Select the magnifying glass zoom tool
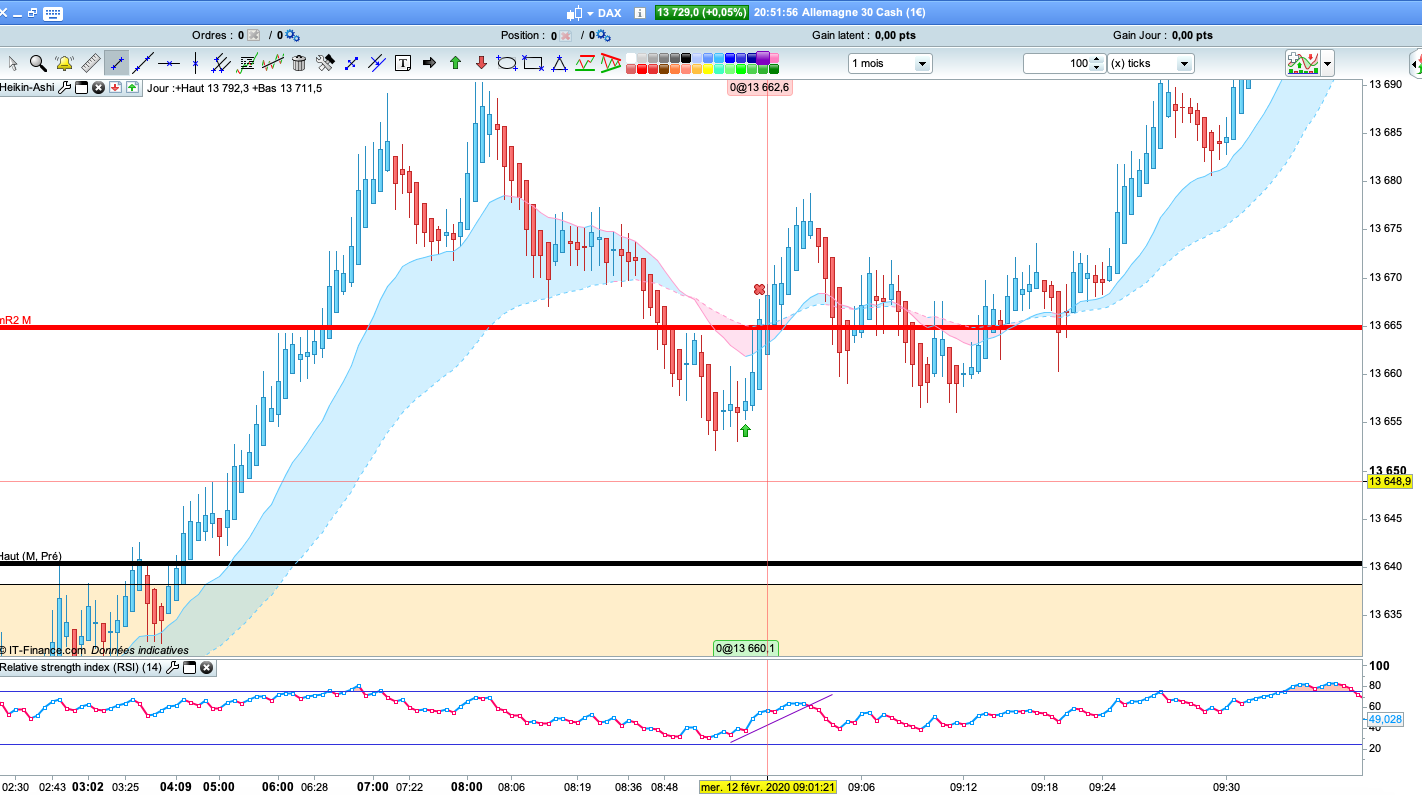 coord(38,63)
